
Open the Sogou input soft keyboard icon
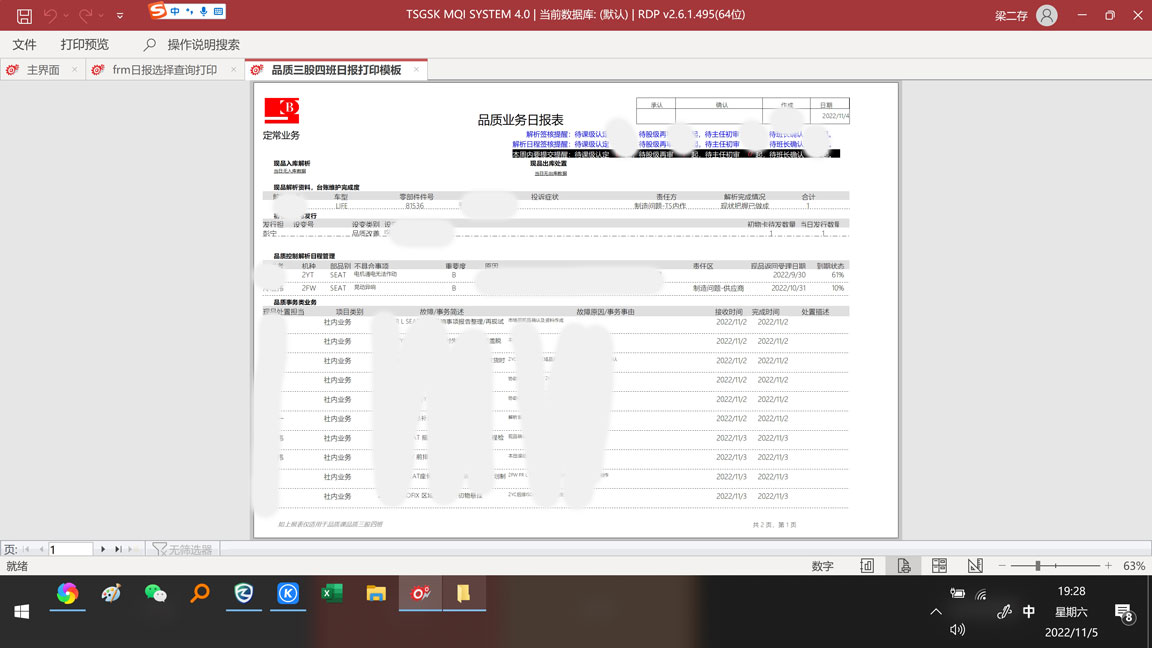(218, 11)
